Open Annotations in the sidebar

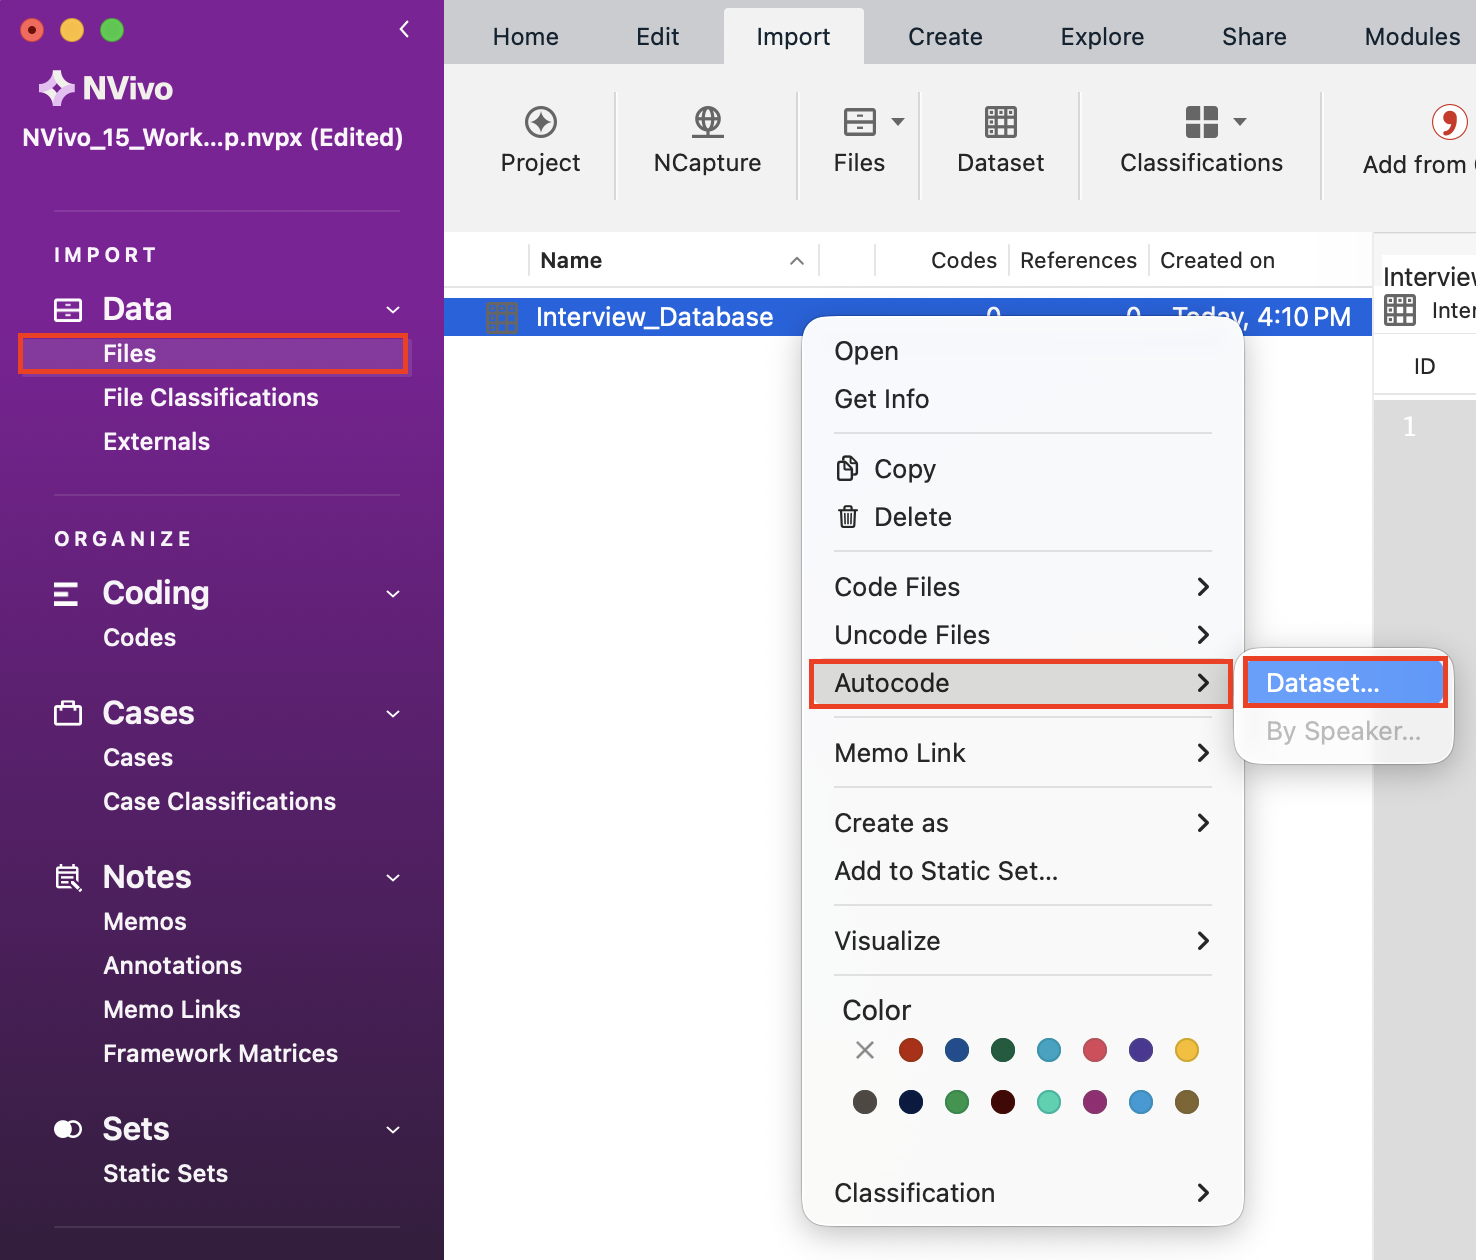coord(173,966)
